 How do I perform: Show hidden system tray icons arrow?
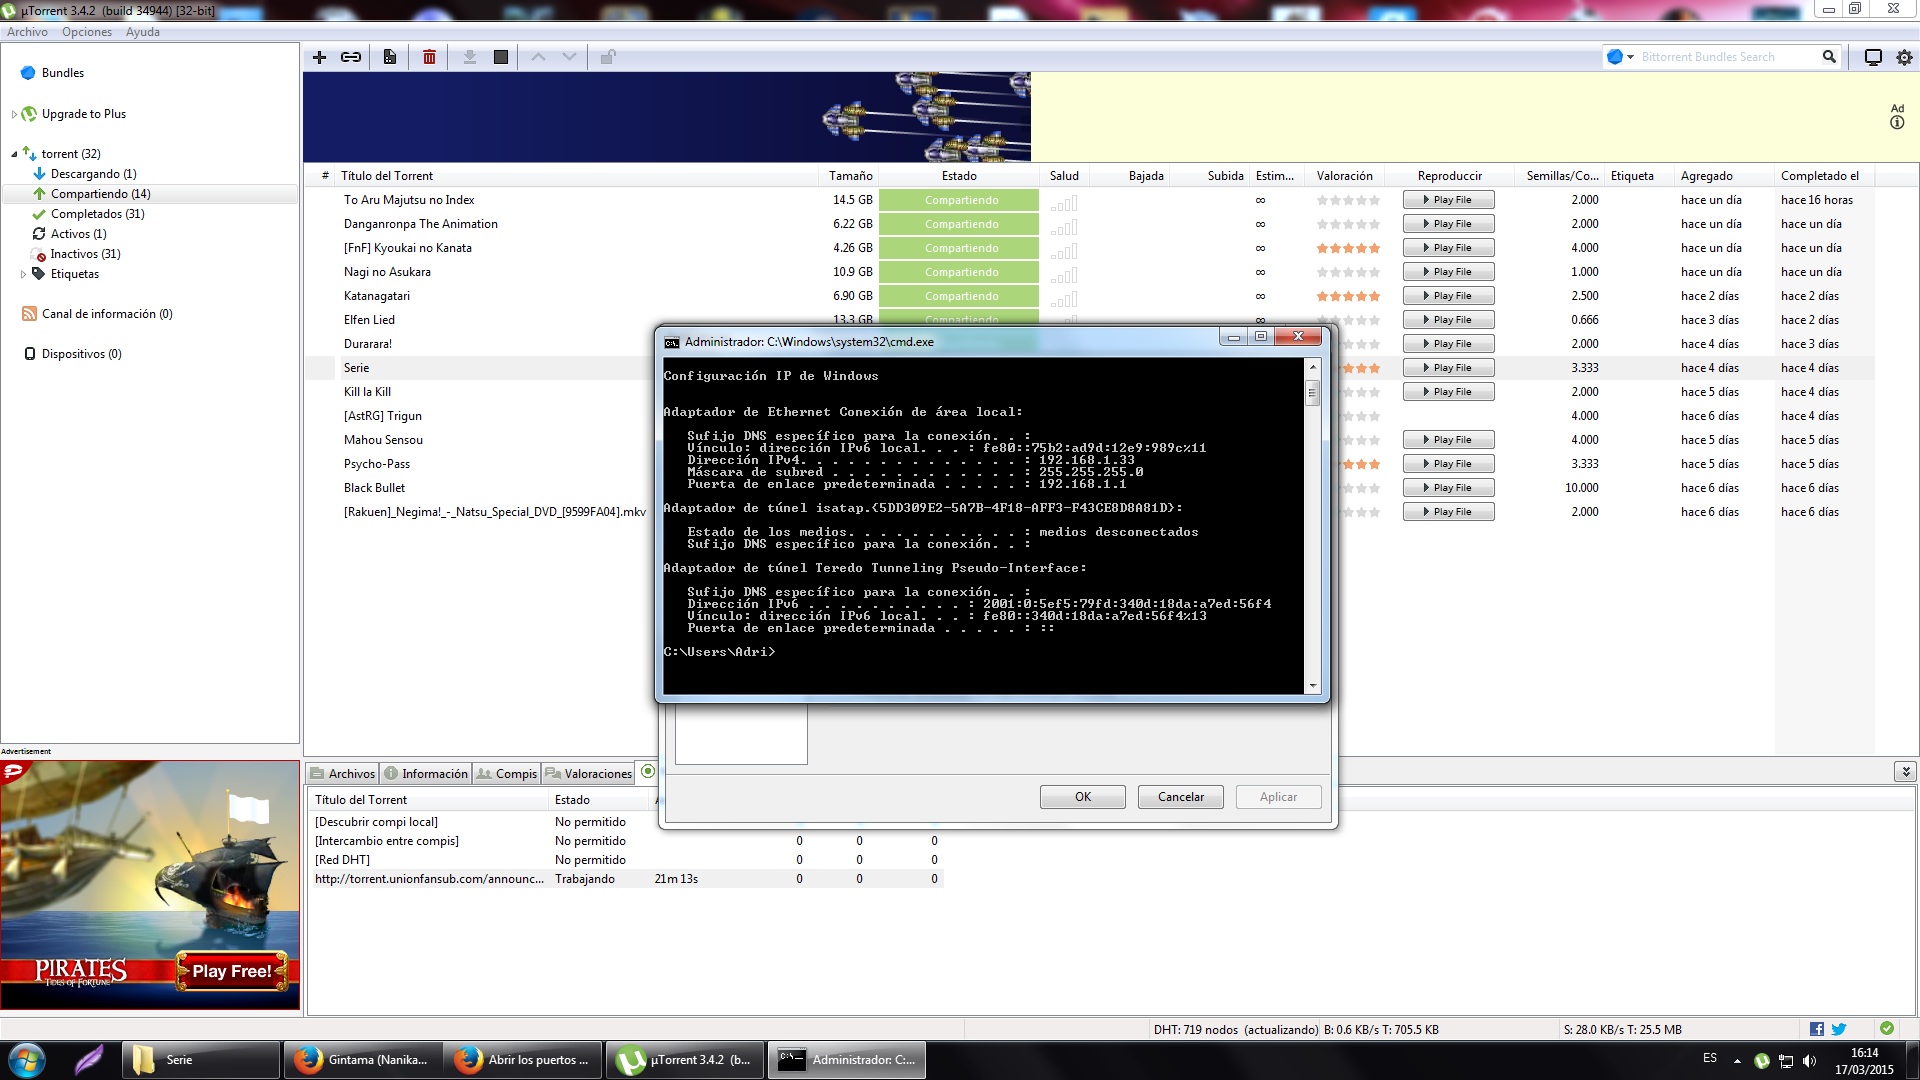point(1737,1060)
